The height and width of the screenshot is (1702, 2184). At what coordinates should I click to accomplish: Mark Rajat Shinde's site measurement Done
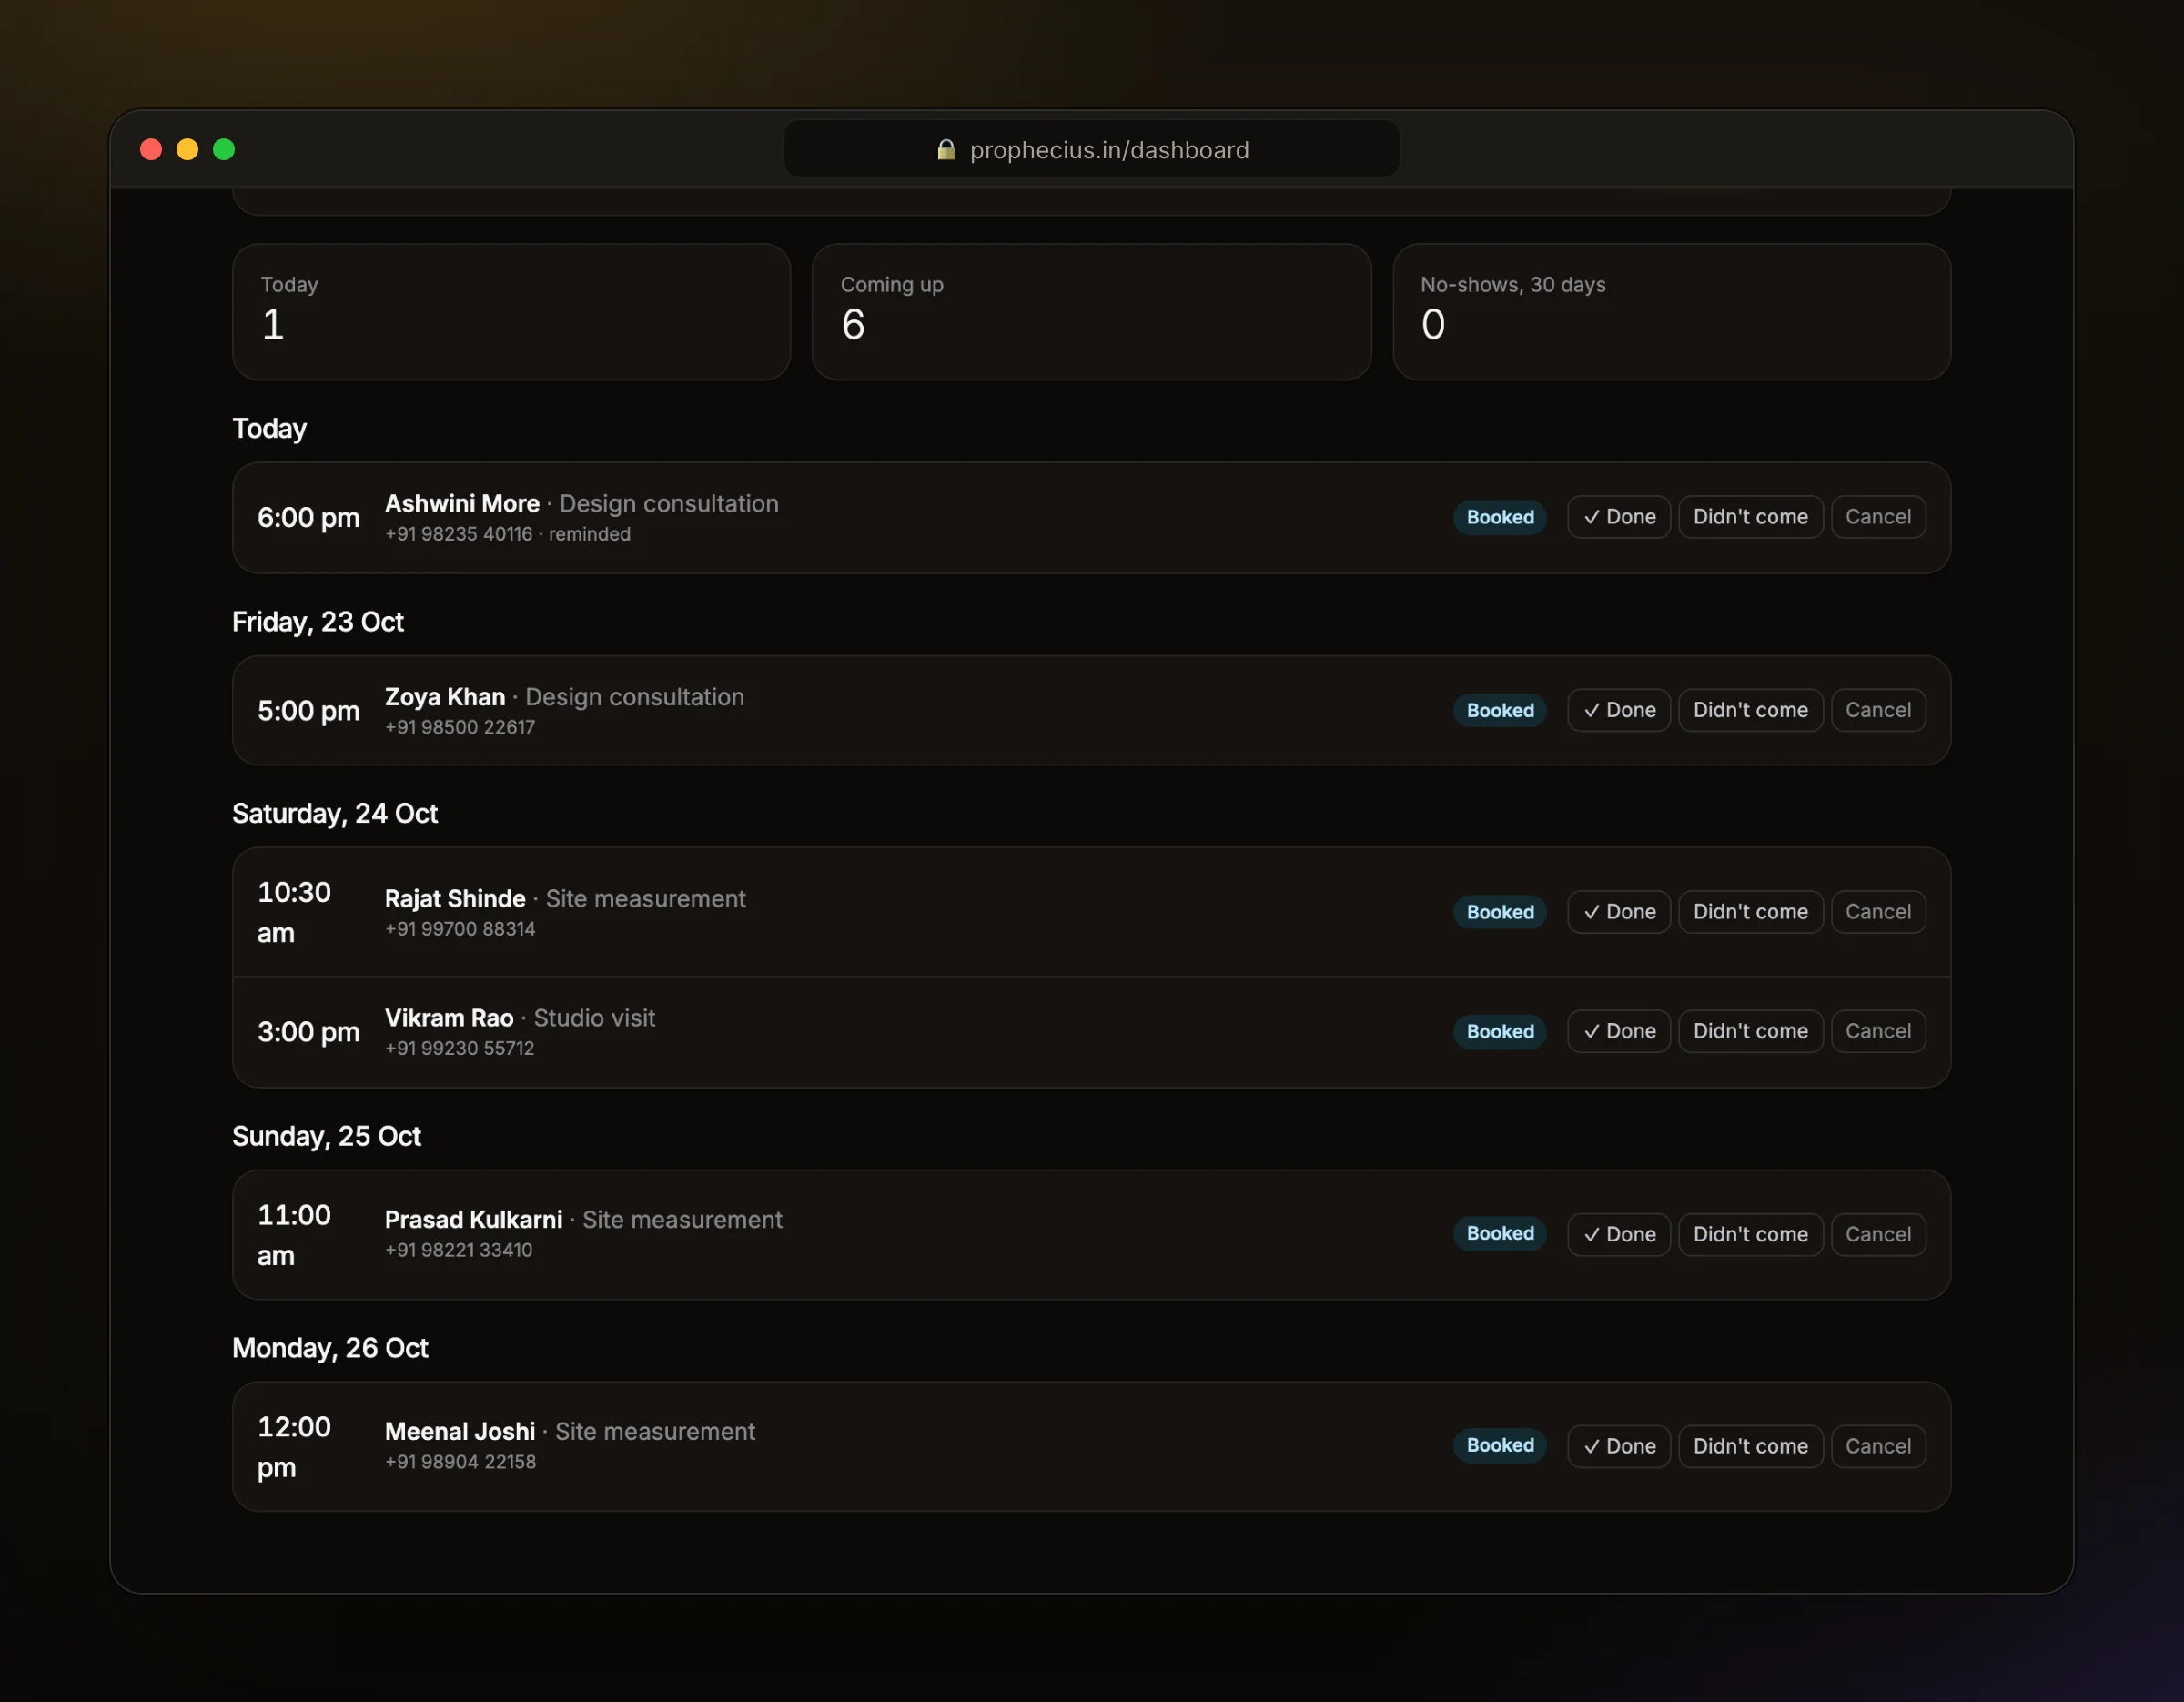[x=1618, y=912]
